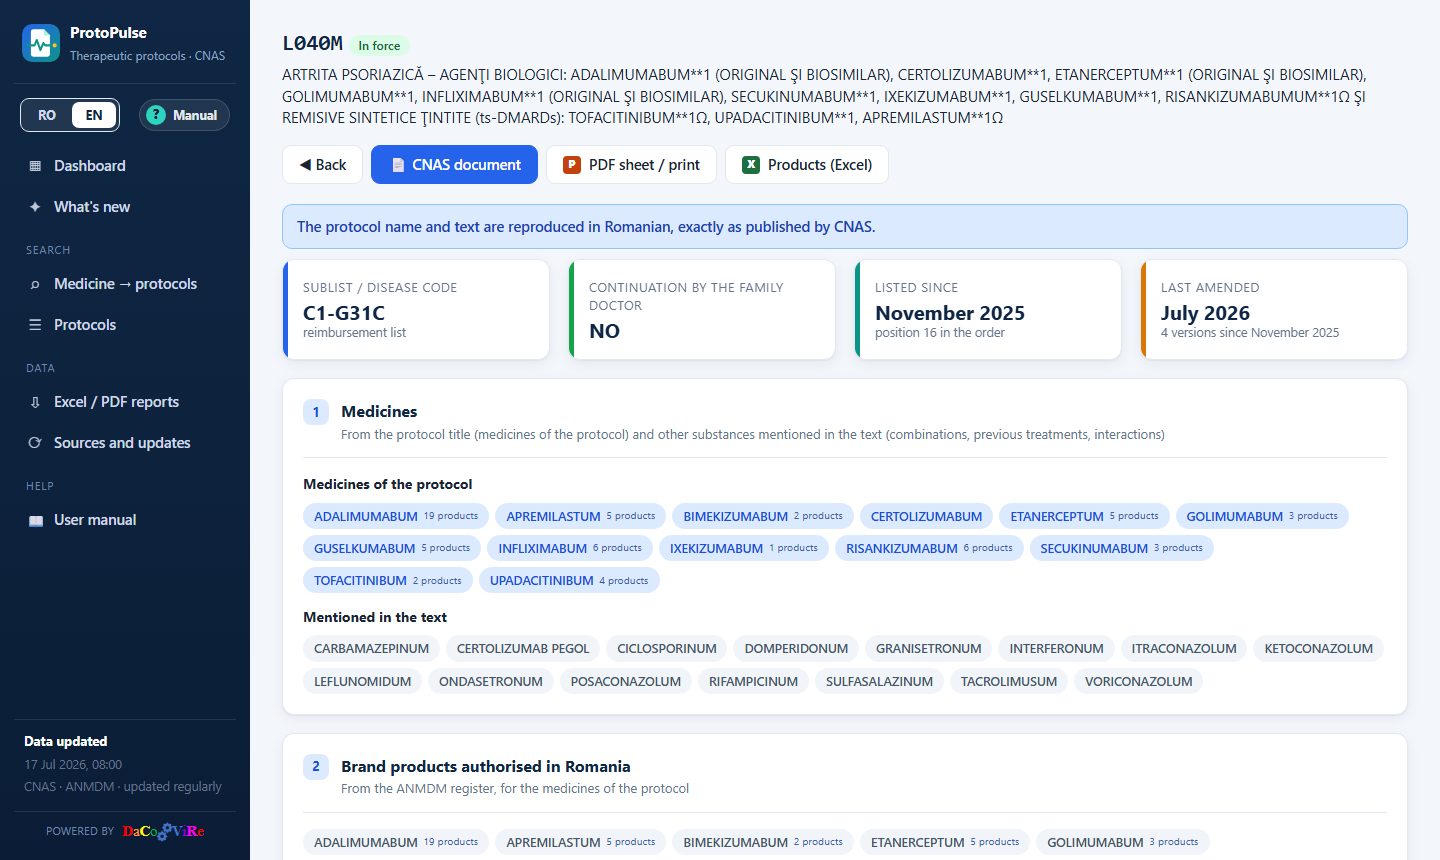Download Products (Excel)
This screenshot has height=860, width=1440.
pyautogui.click(x=807, y=165)
